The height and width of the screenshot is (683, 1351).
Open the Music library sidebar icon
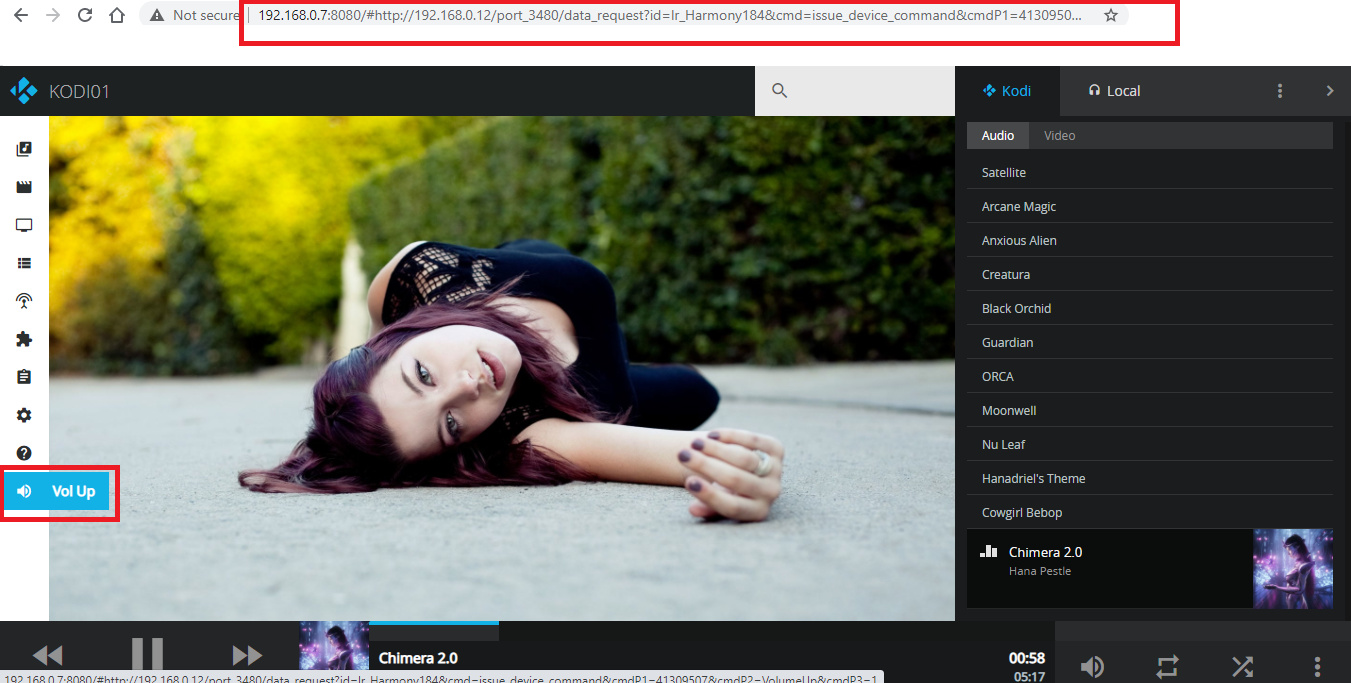[24, 149]
